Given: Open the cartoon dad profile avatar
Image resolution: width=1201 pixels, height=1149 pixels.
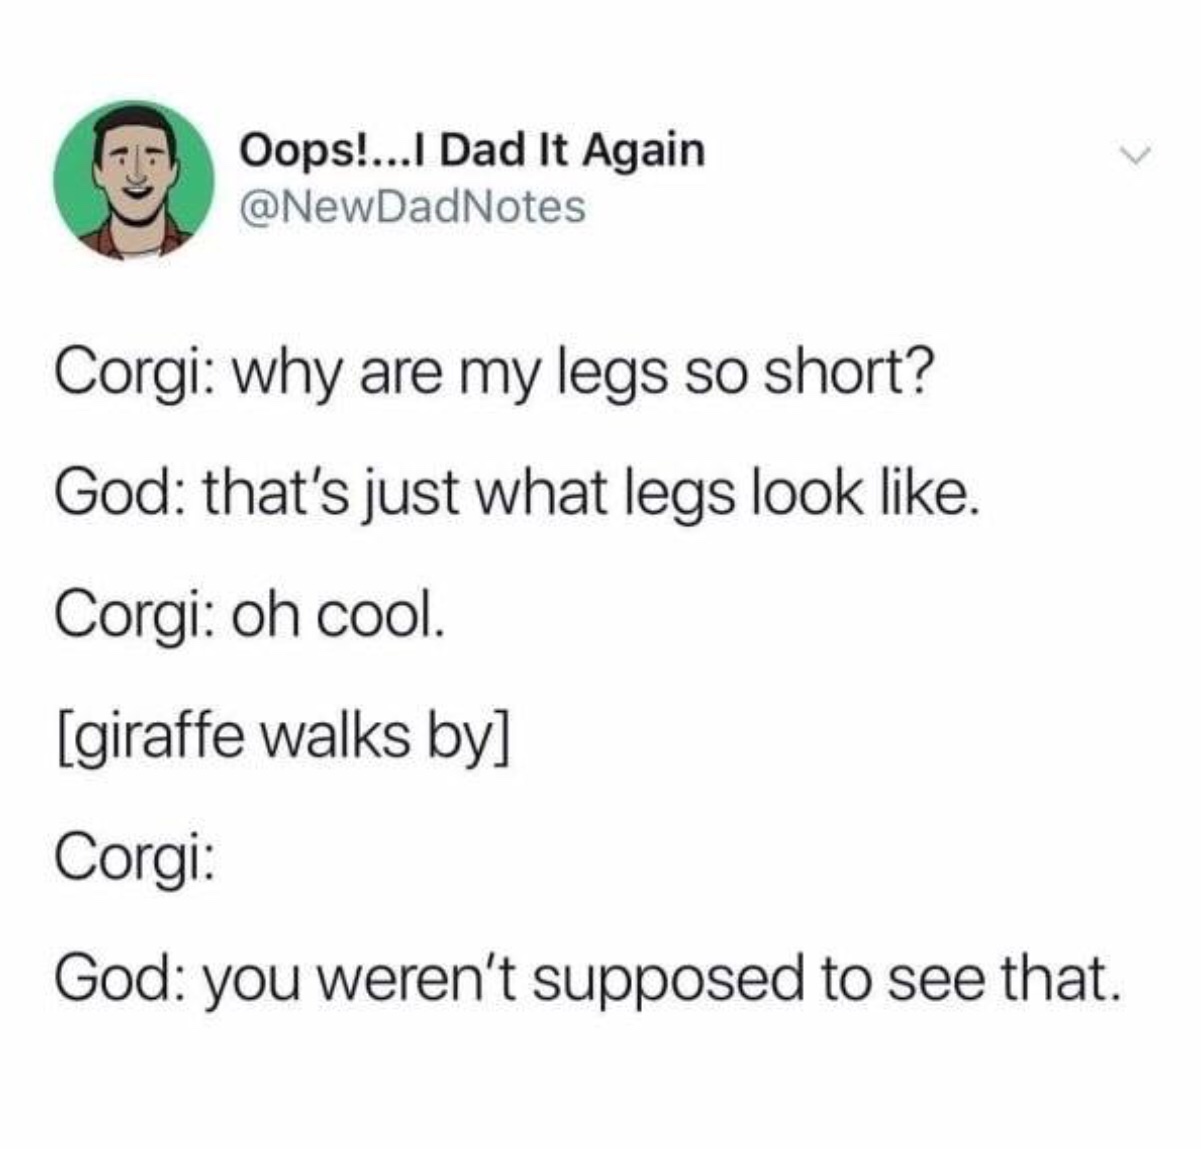Looking at the screenshot, I should point(134,181).
